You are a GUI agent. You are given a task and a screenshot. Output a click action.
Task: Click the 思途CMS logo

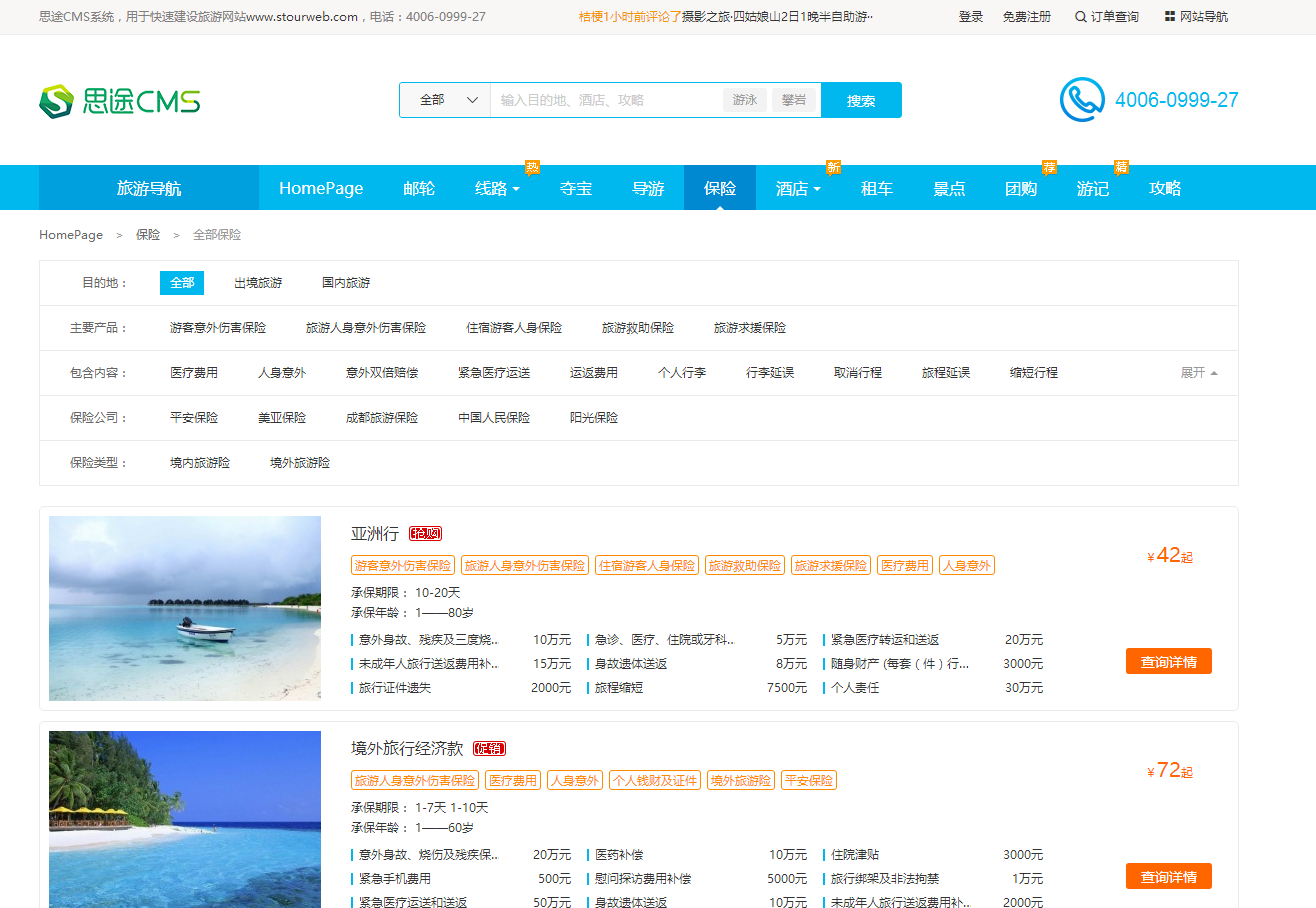coord(119,101)
